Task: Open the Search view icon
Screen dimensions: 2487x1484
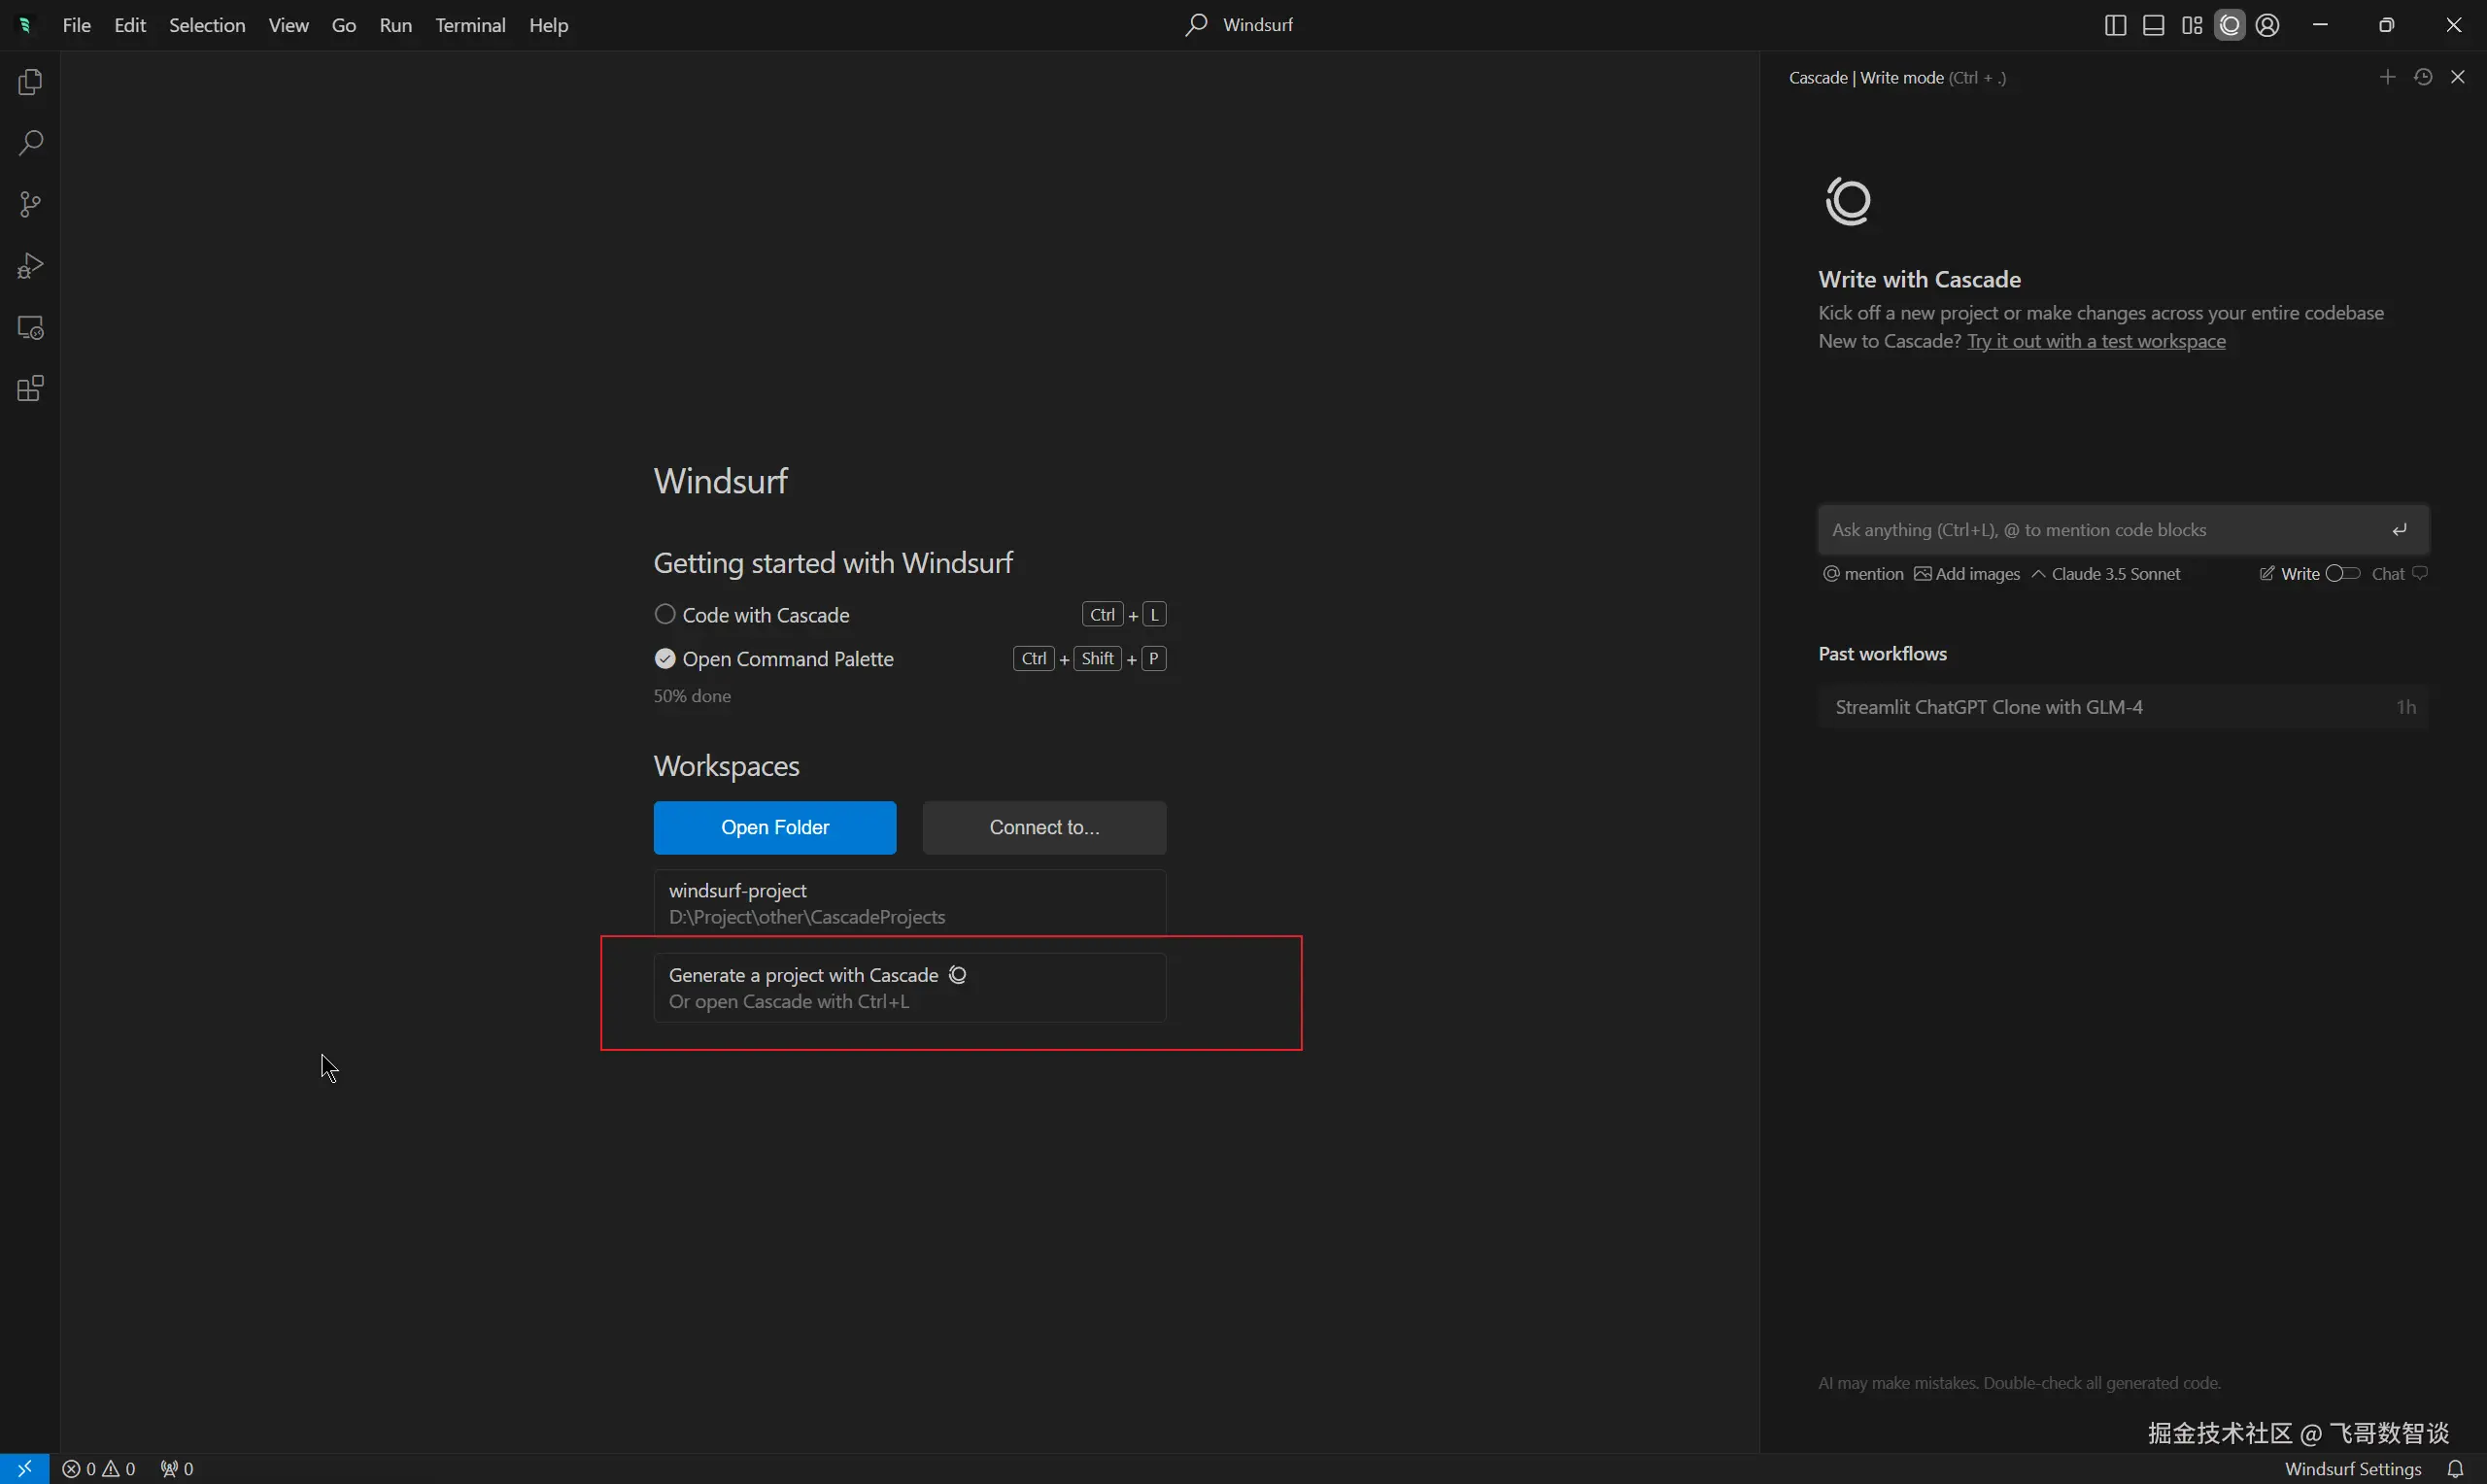Action: click(x=30, y=143)
